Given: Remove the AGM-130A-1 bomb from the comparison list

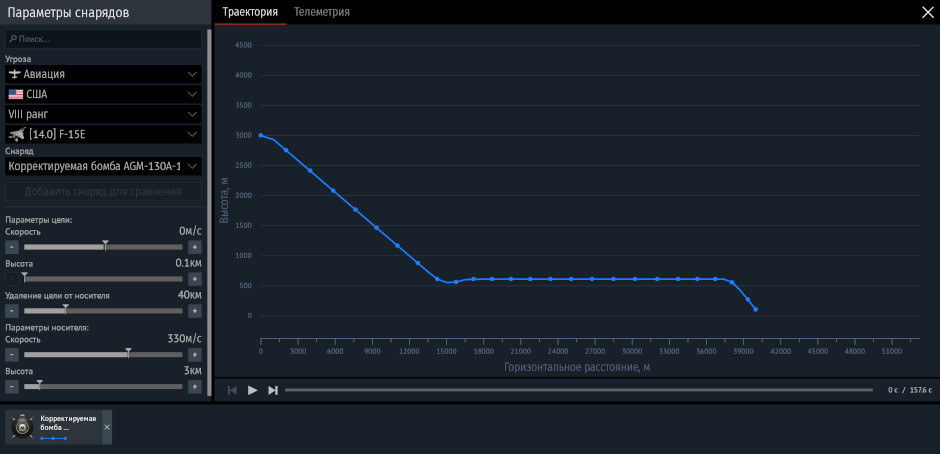Looking at the screenshot, I should click(x=107, y=427).
